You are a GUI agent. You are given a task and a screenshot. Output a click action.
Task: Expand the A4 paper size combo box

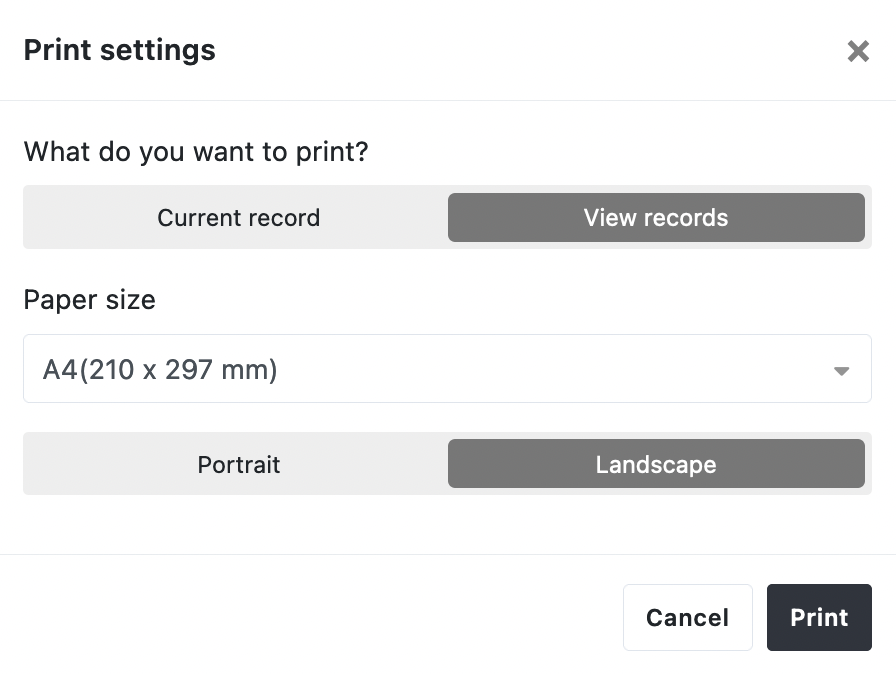pos(447,370)
